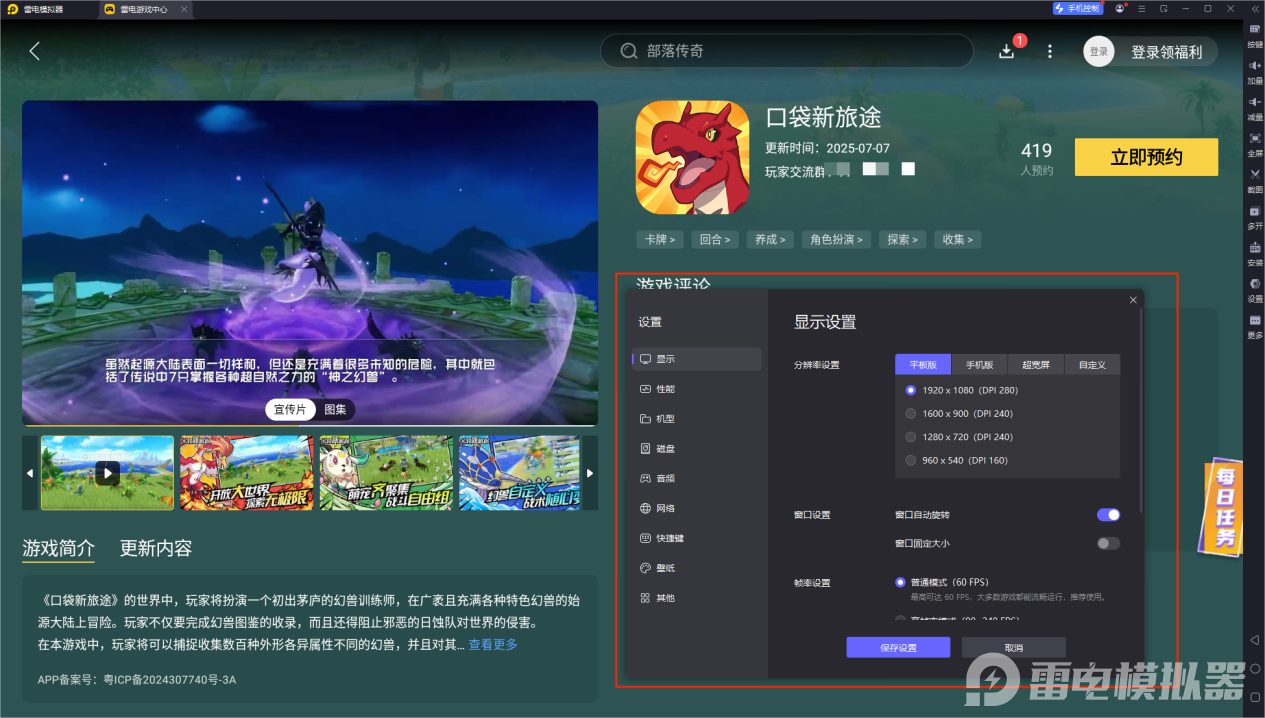Switch to 超宽屏 resolution tab
This screenshot has width=1265, height=718.
coord(1036,365)
